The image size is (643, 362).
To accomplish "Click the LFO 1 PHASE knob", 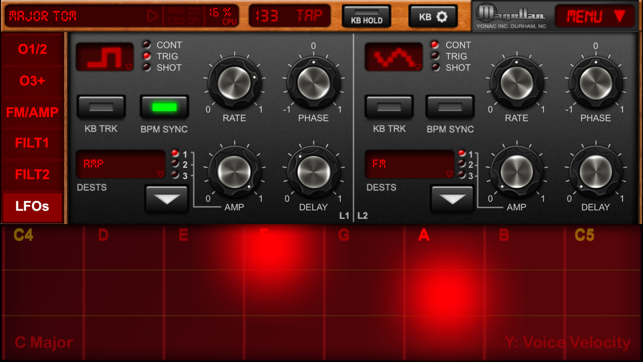I will coord(313,83).
